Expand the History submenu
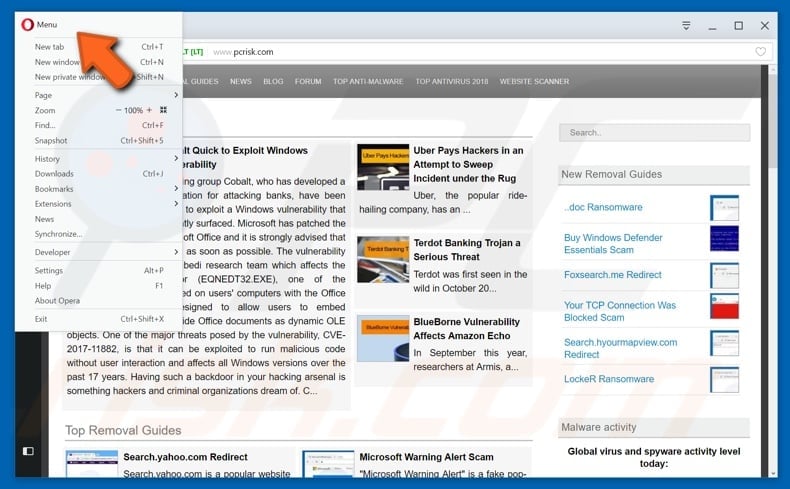The image size is (790, 489). click(x=104, y=159)
